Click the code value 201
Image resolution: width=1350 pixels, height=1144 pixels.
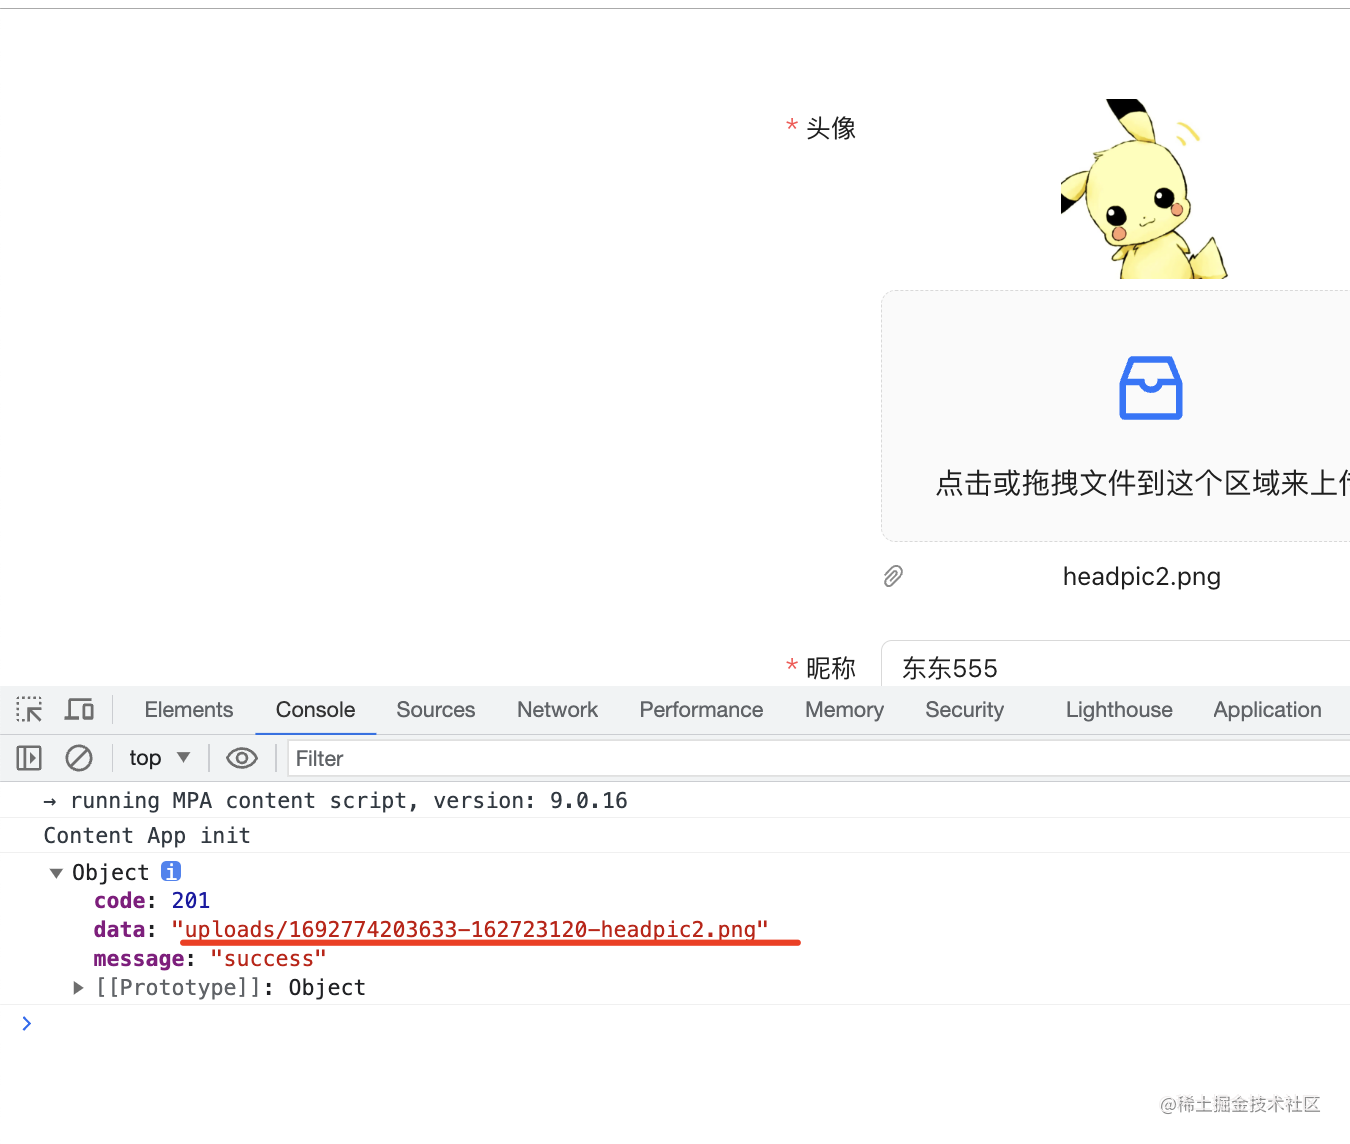pos(190,901)
